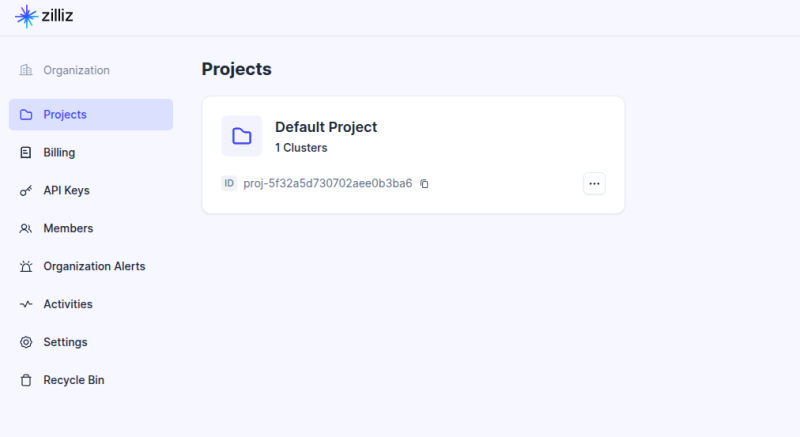This screenshot has width=800, height=437.
Task: Click the API Keys key icon
Action: point(26,190)
